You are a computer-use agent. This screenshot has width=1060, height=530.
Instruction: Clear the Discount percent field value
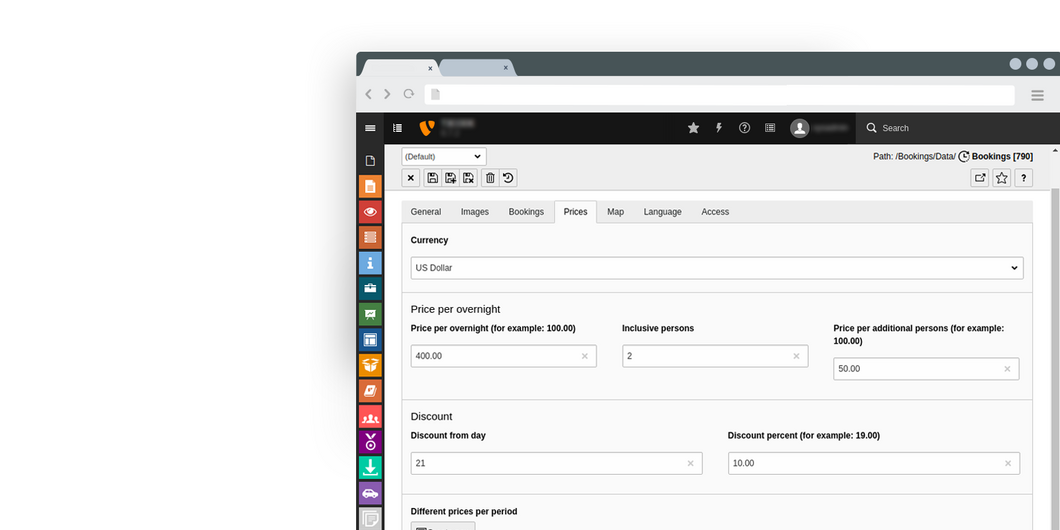click(x=1007, y=463)
